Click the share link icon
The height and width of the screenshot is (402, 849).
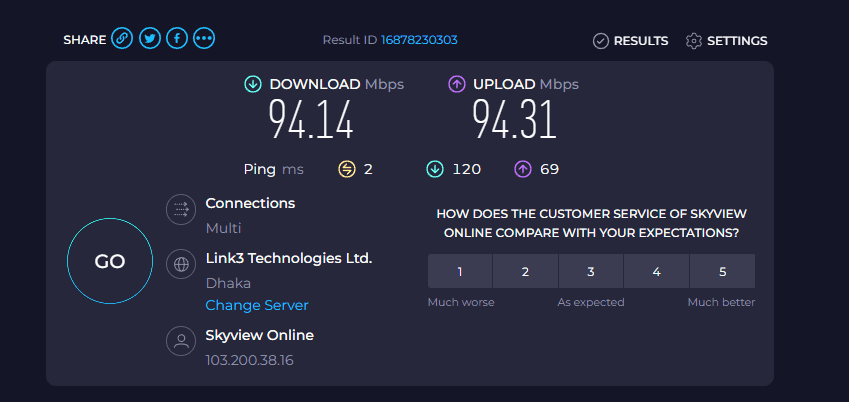(122, 39)
